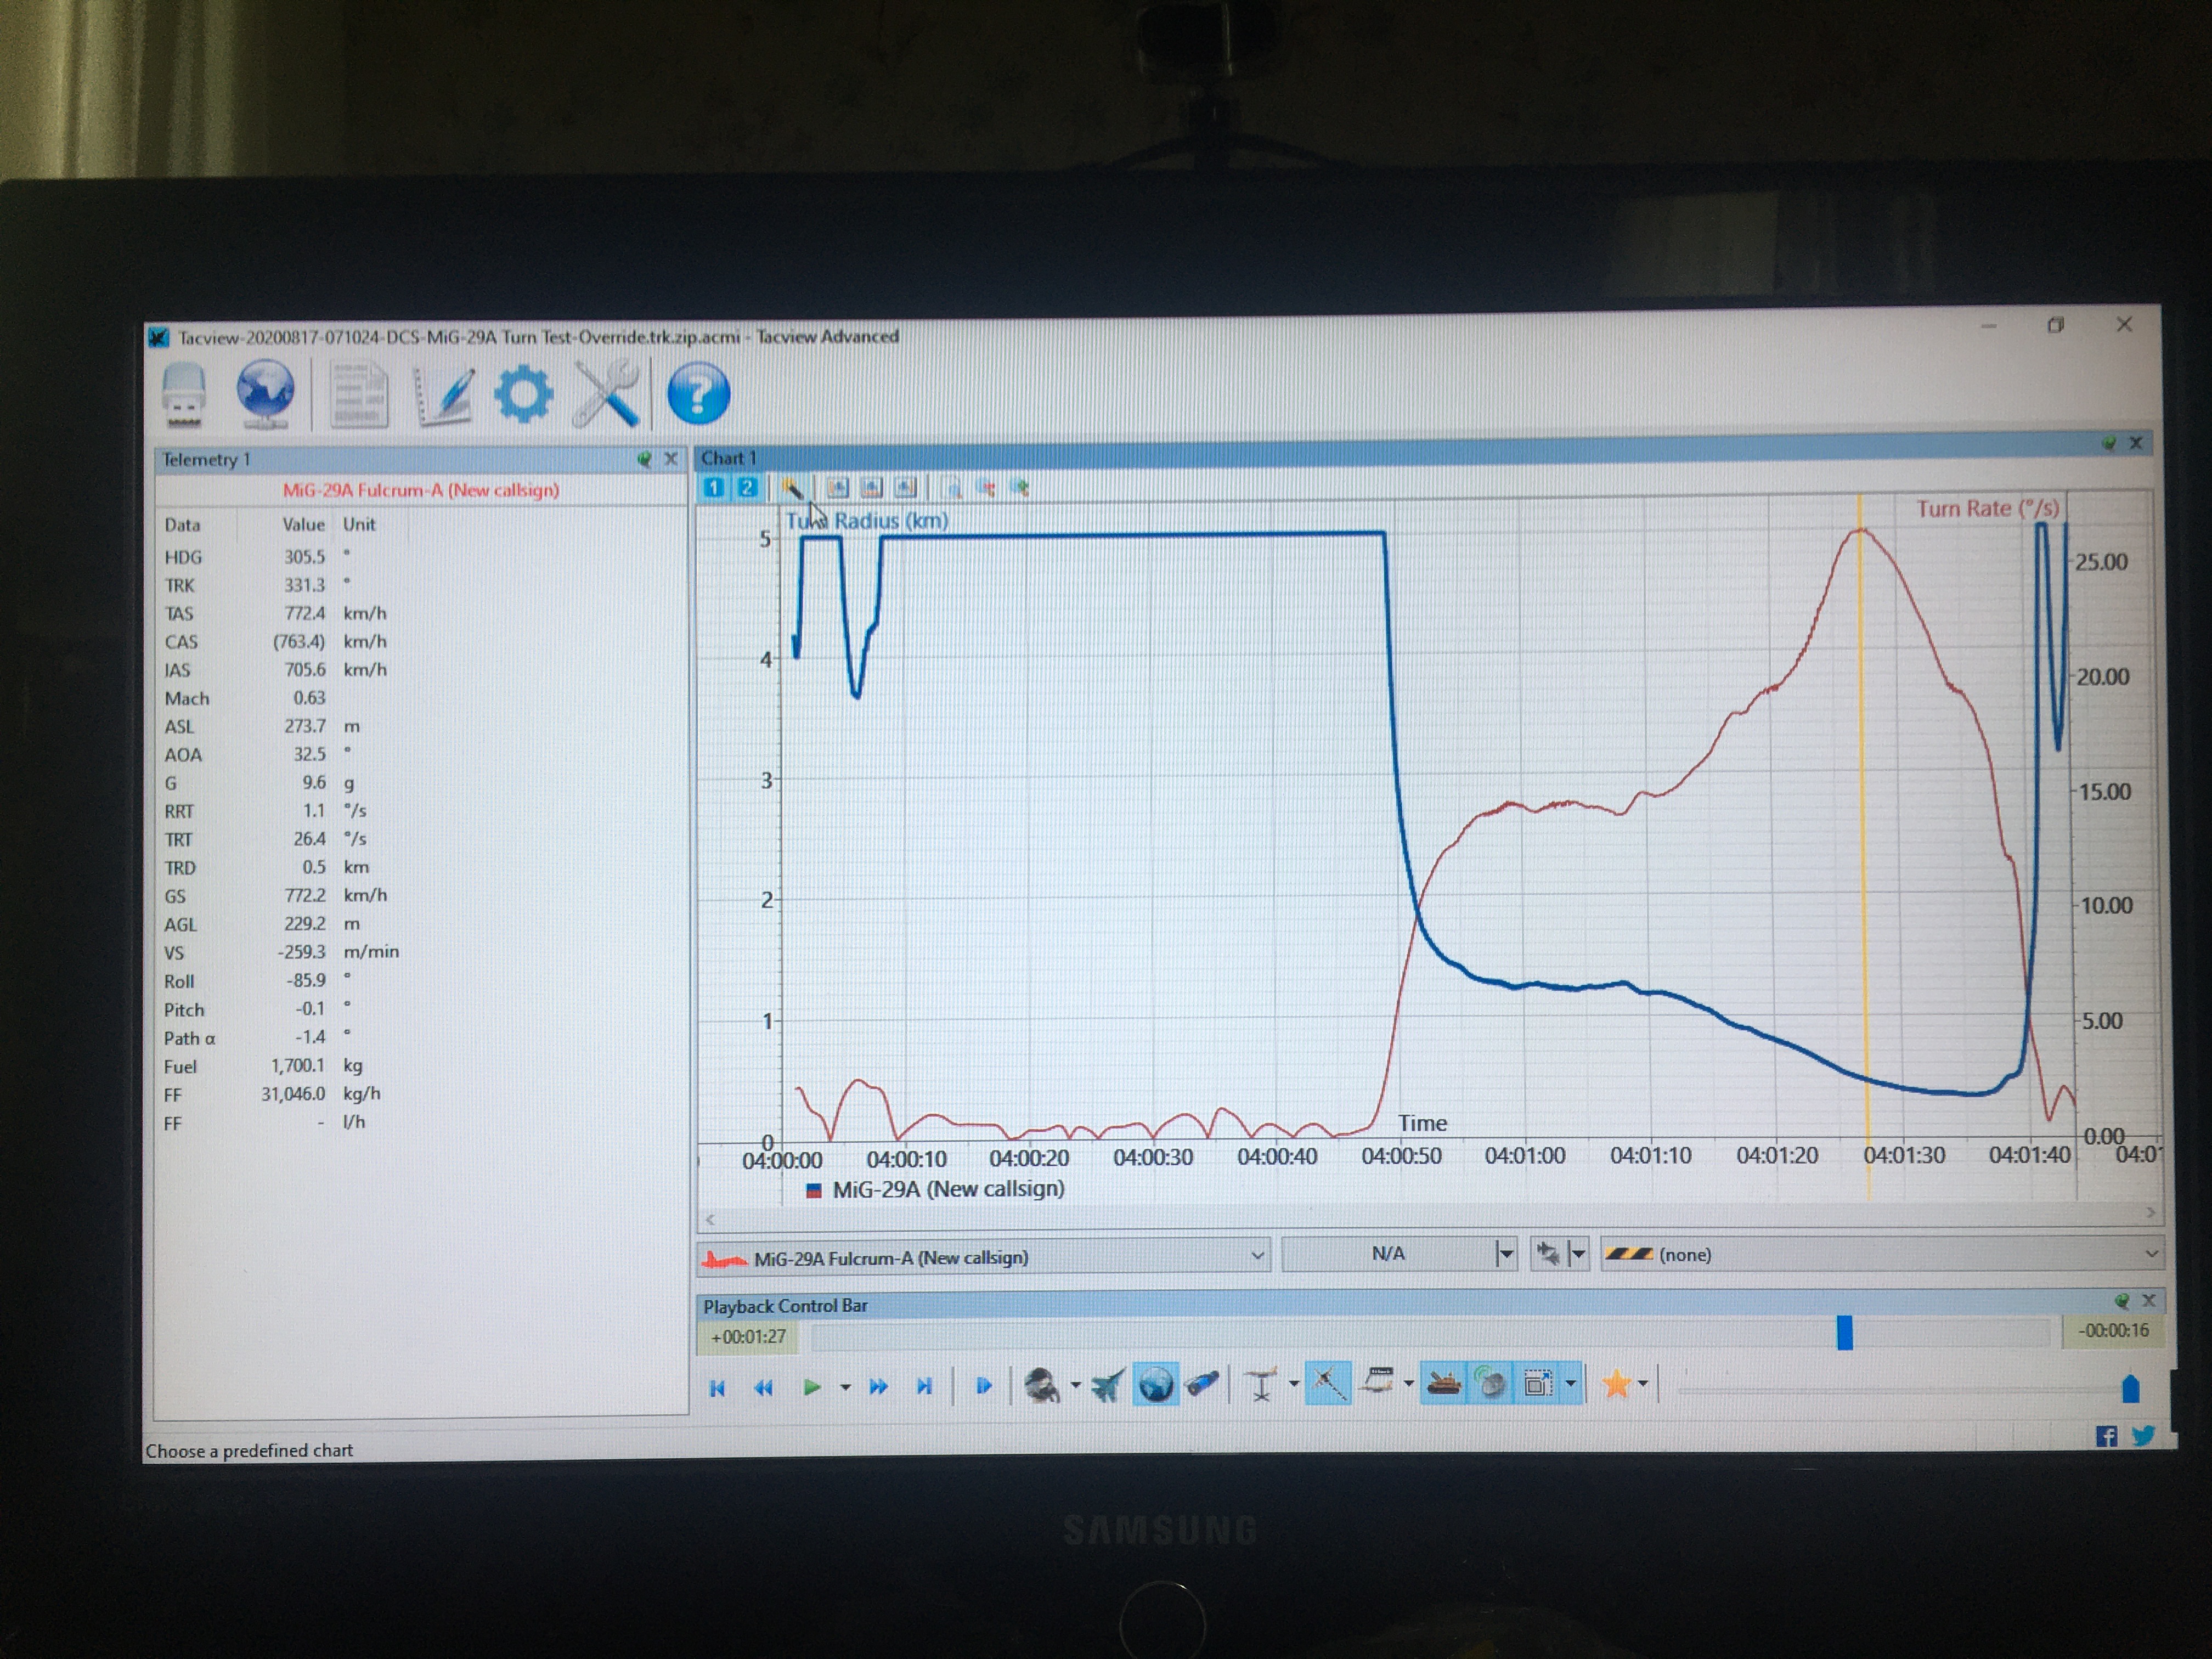Toggle the tank ground units icon
The width and height of the screenshot is (2212, 1659).
click(1443, 1383)
